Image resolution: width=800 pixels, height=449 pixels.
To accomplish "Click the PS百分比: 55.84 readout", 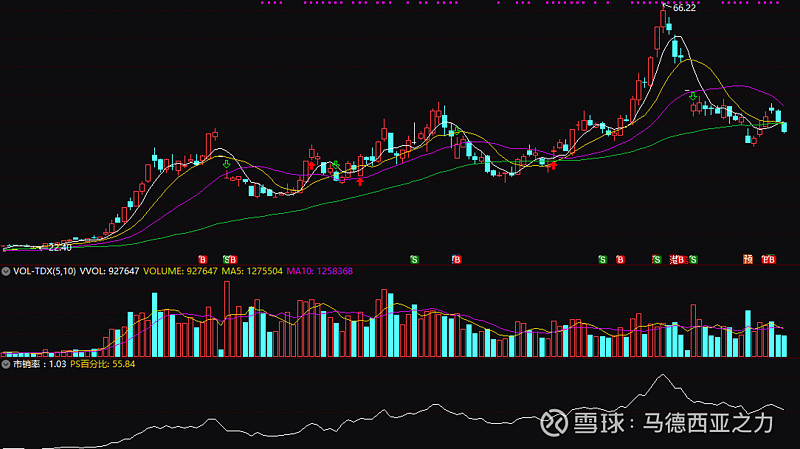I will coord(103,364).
